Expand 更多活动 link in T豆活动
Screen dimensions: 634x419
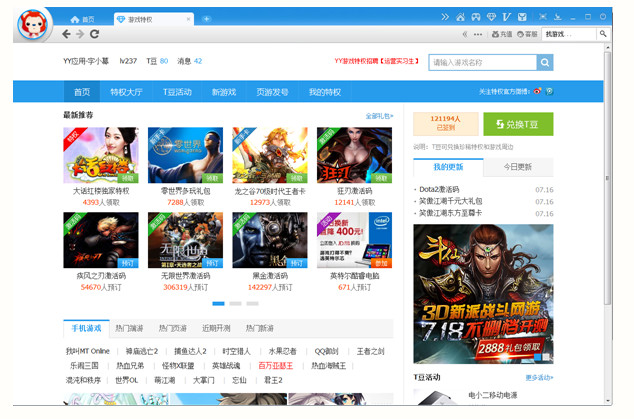click(x=538, y=378)
